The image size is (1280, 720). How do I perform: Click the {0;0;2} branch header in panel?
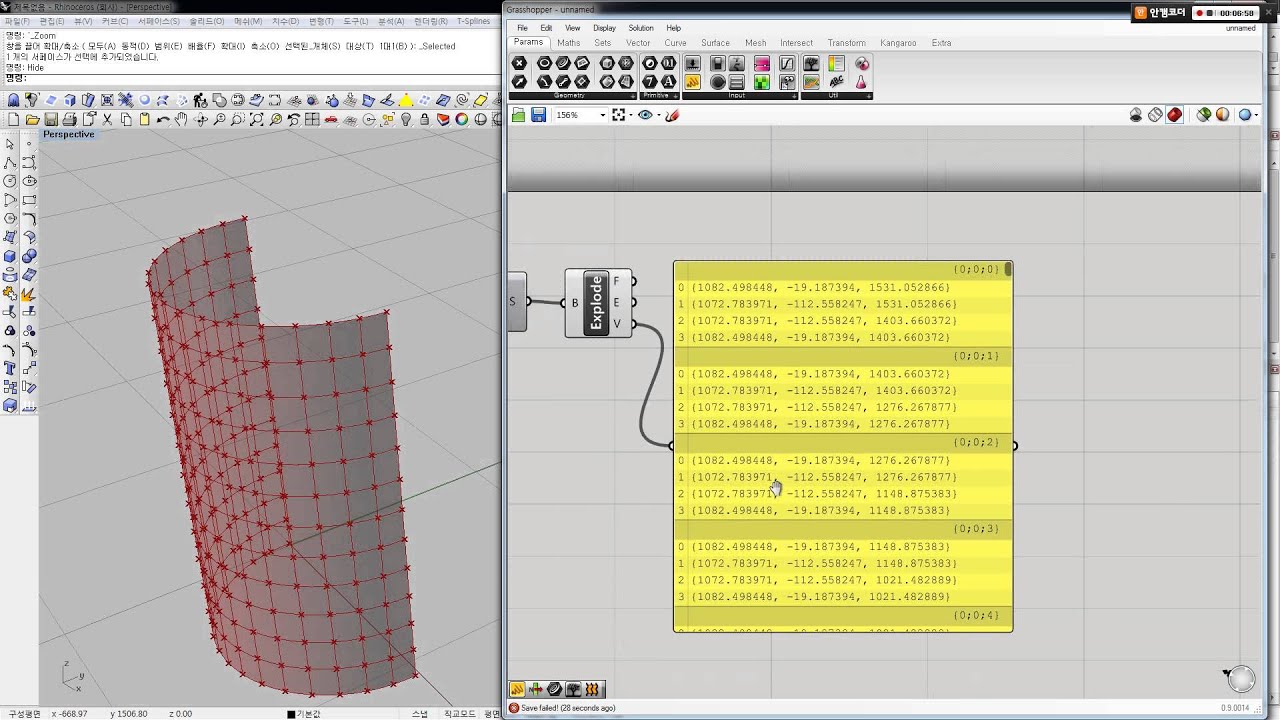click(843, 443)
